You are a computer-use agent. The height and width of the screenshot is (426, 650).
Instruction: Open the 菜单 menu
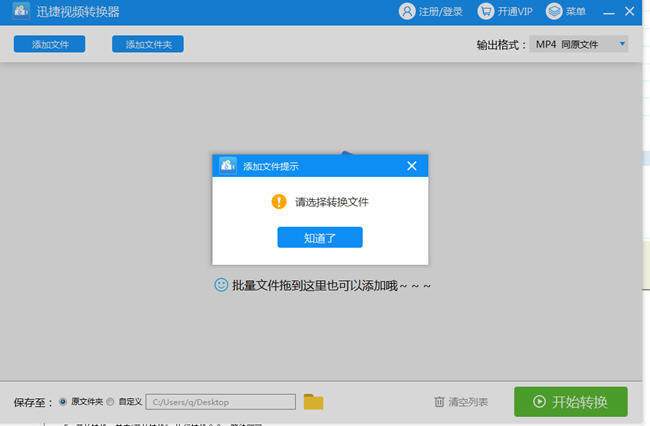tap(565, 11)
